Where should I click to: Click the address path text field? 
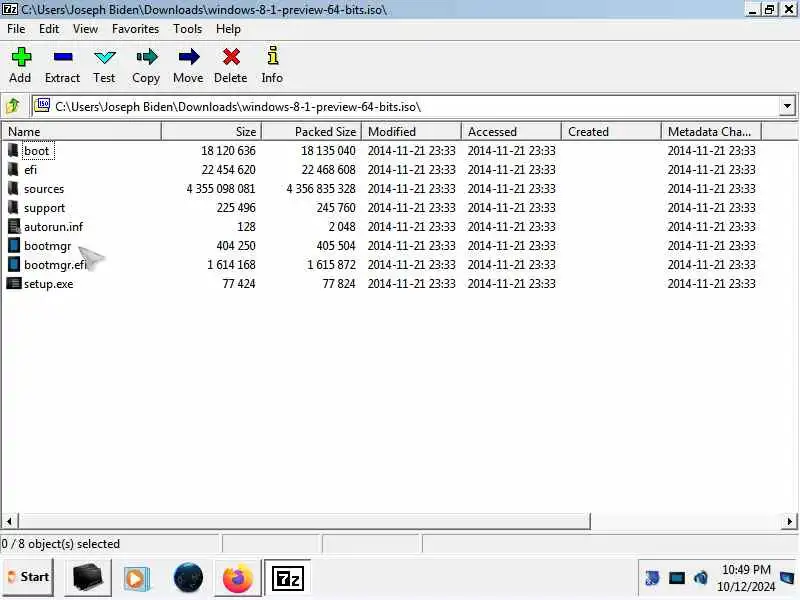tap(406, 106)
